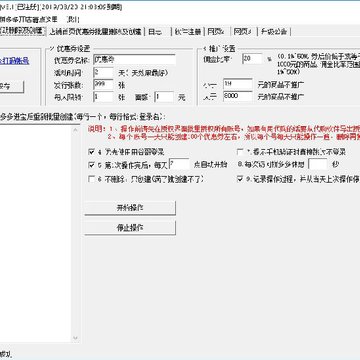Enable option 6 不删除,只创建 checkbox

(x=91, y=179)
